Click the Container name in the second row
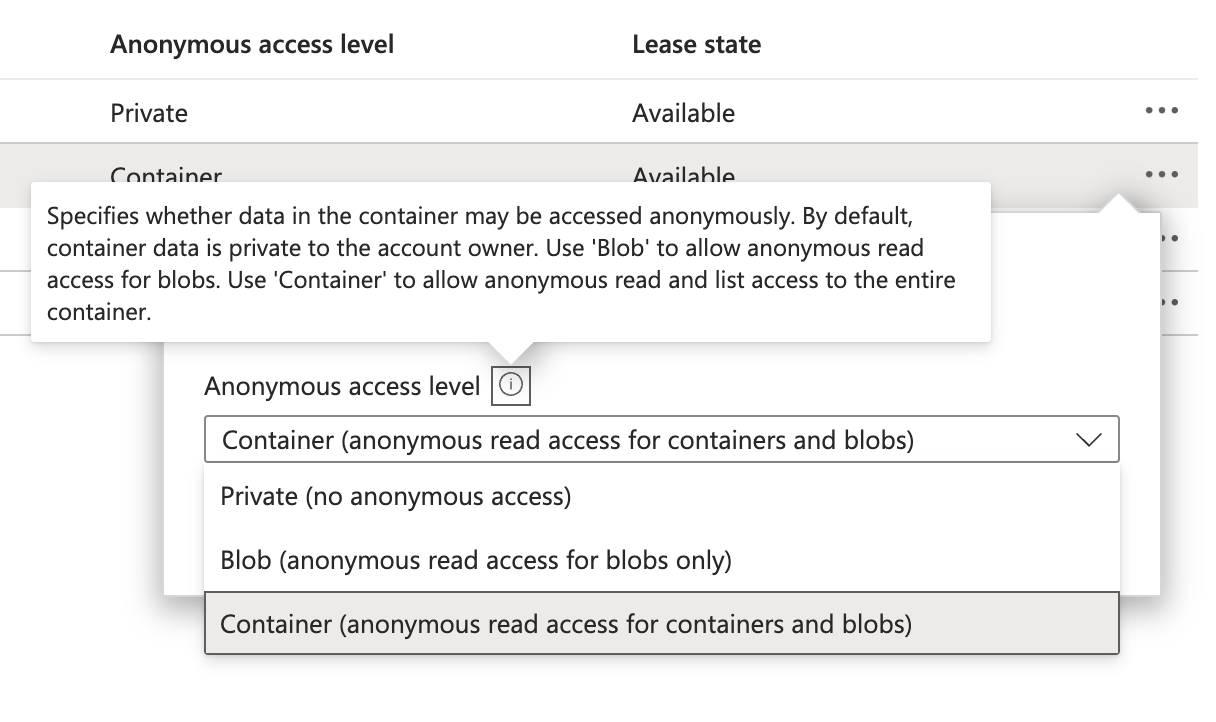1216x722 pixels. [x=164, y=176]
